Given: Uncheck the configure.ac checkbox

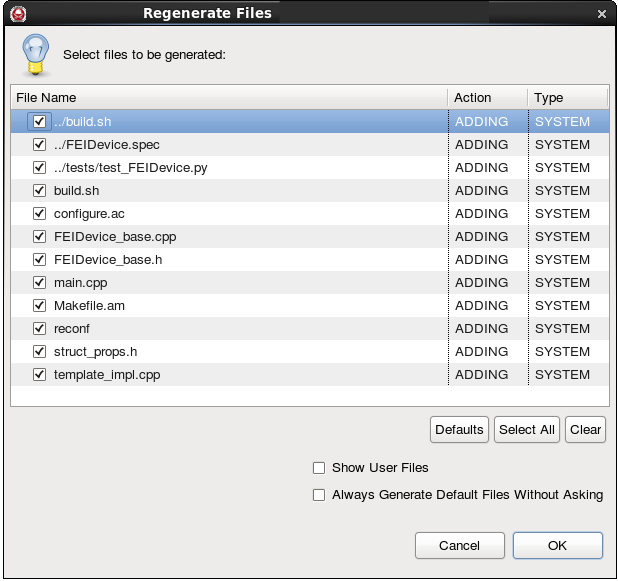Looking at the screenshot, I should [x=40, y=214].
